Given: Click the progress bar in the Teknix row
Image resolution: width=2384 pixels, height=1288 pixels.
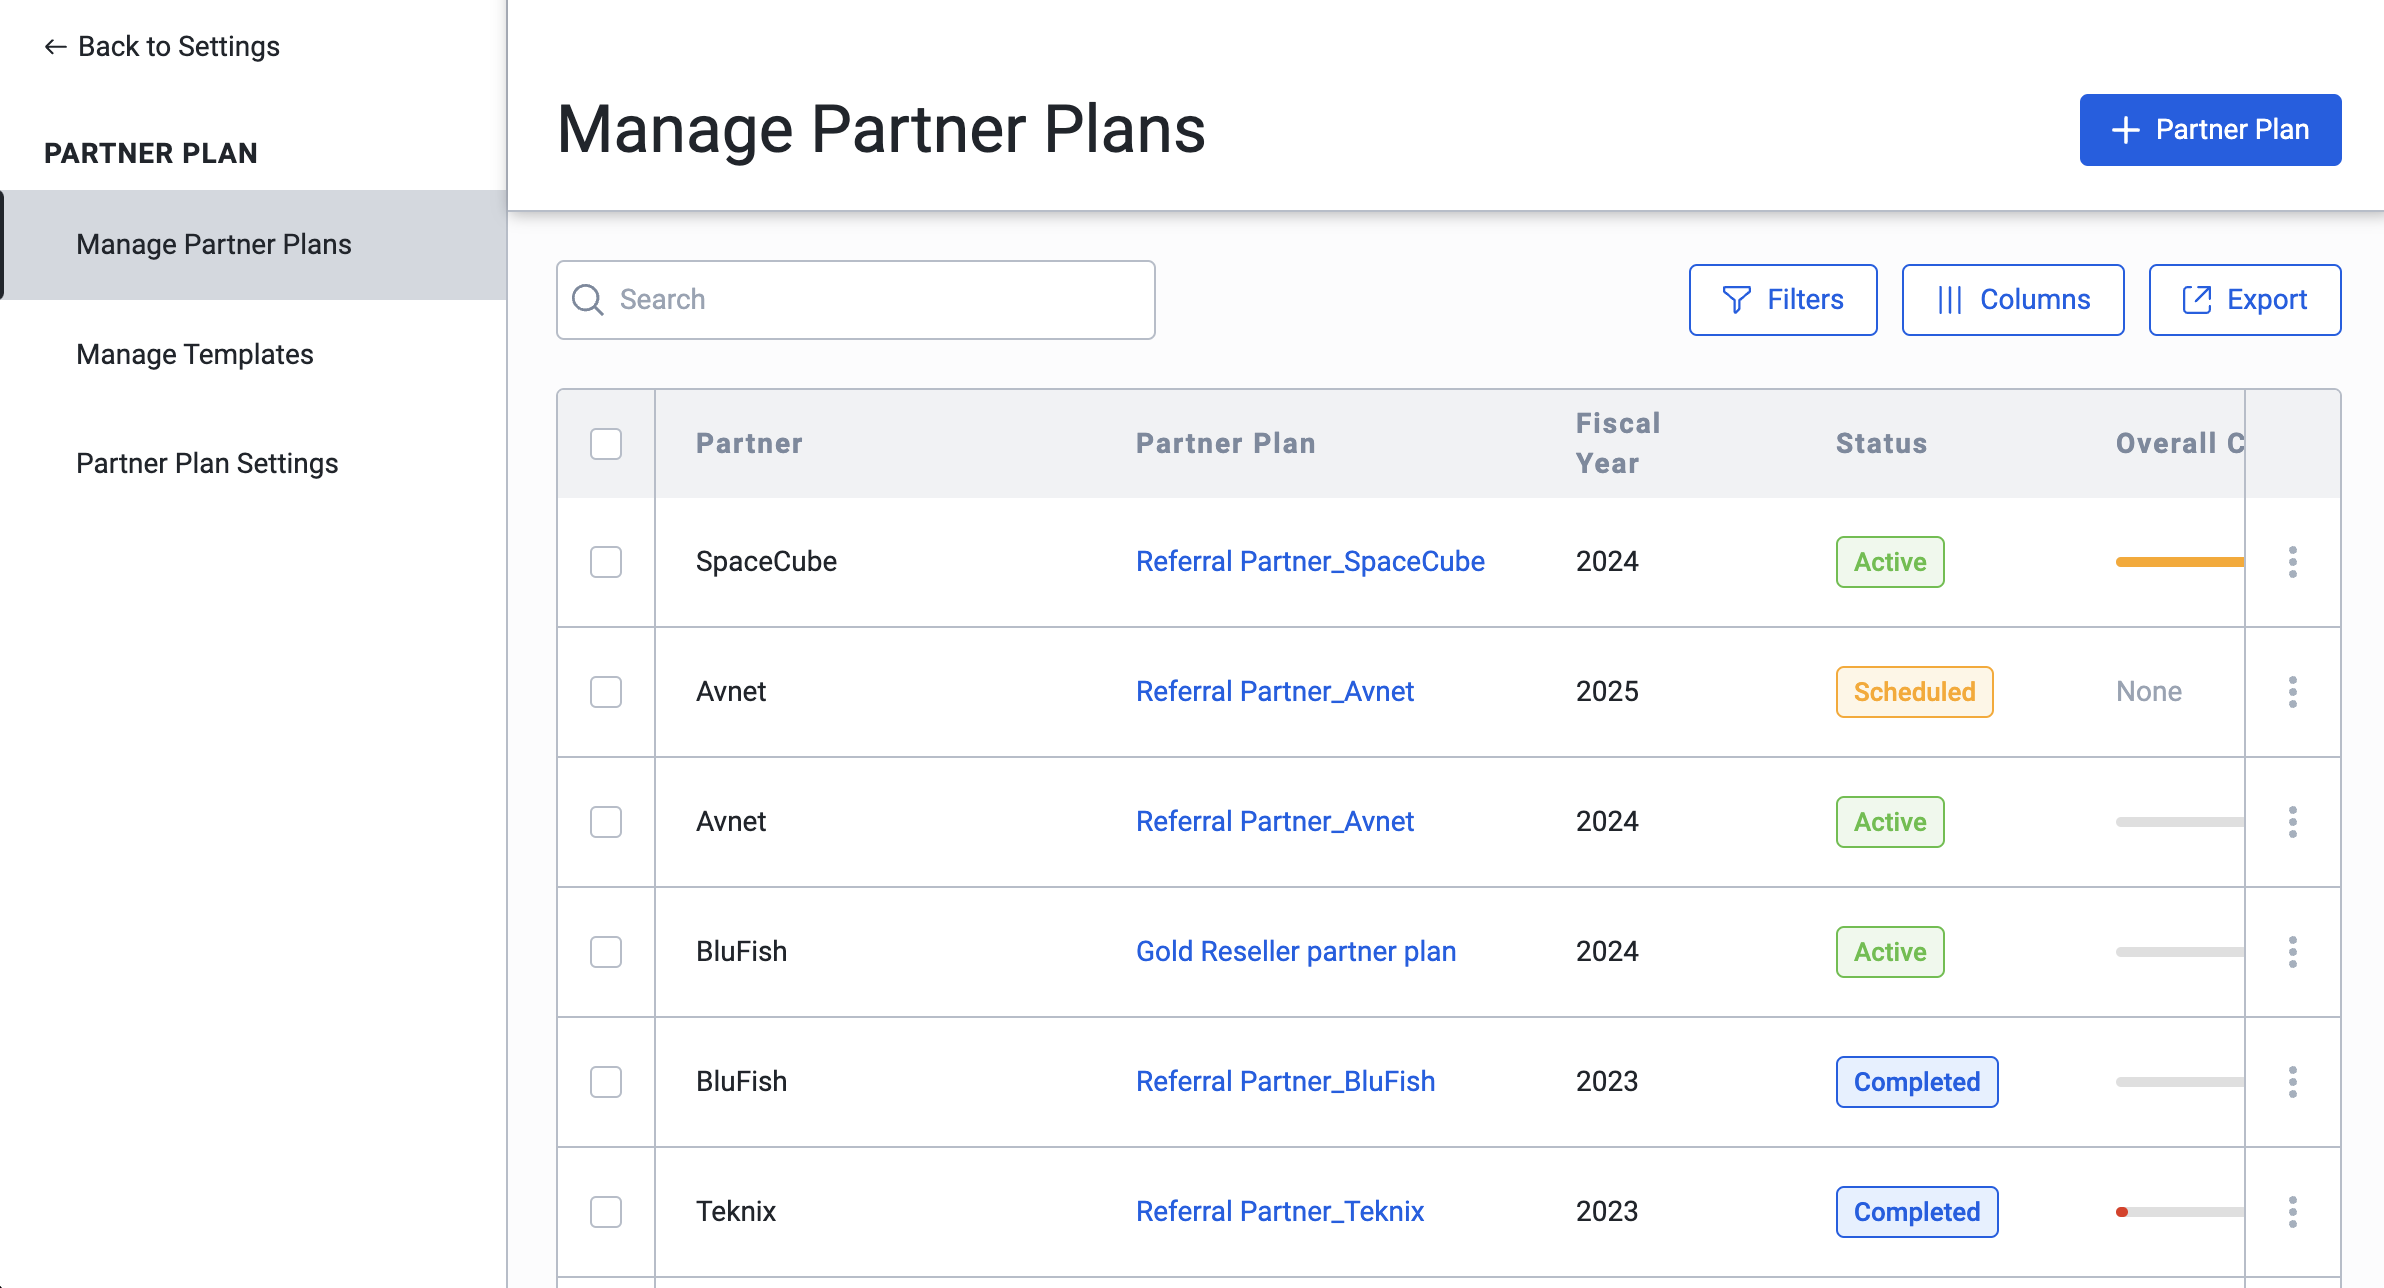Looking at the screenshot, I should point(2180,1212).
